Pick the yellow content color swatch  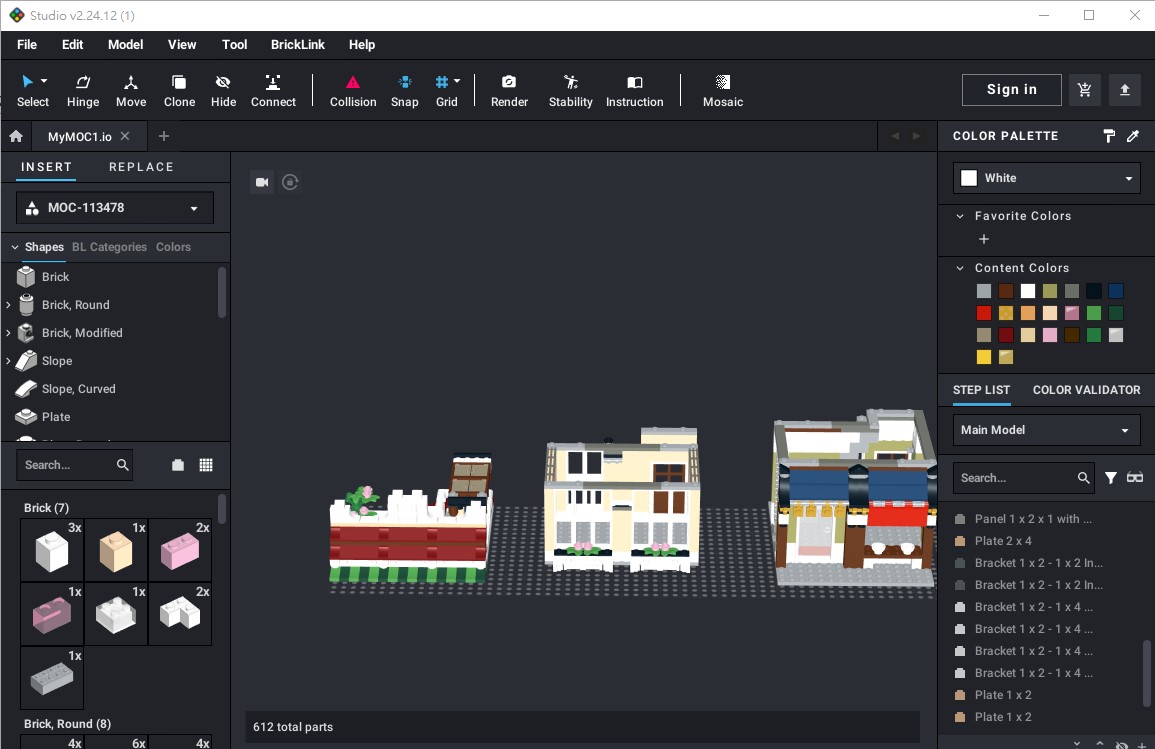tap(983, 357)
